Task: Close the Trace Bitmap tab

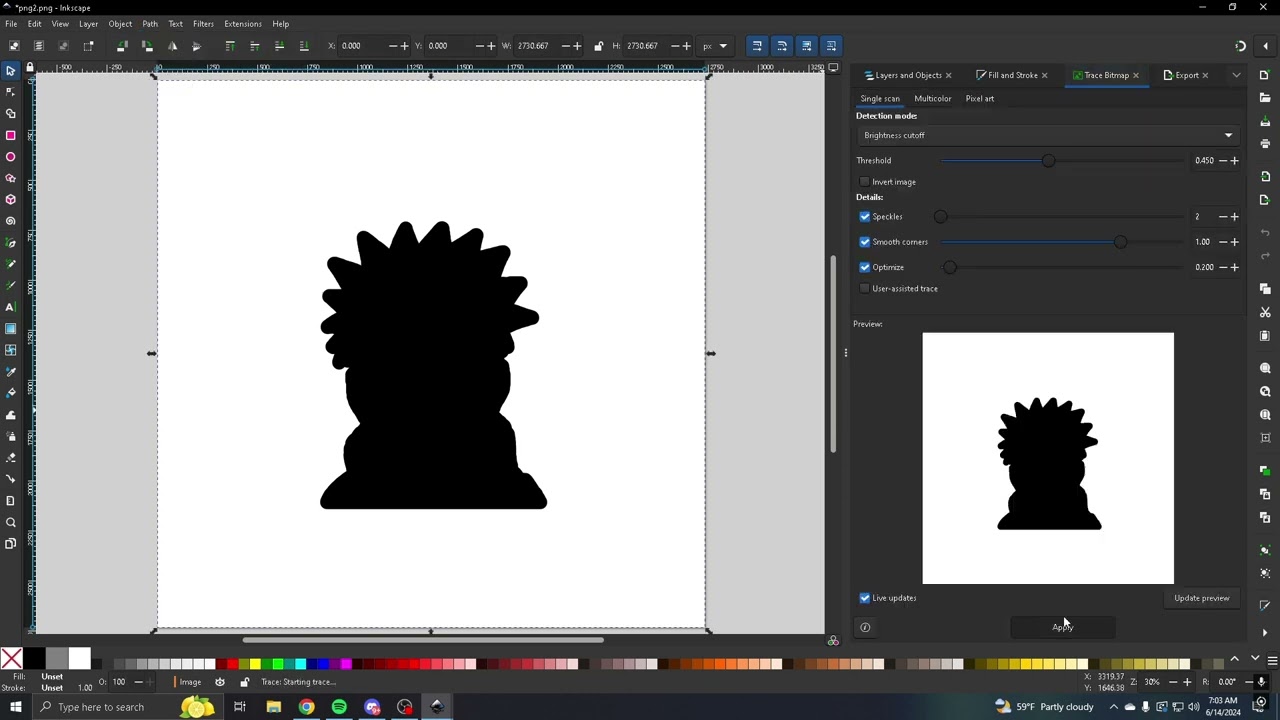Action: point(1135,75)
